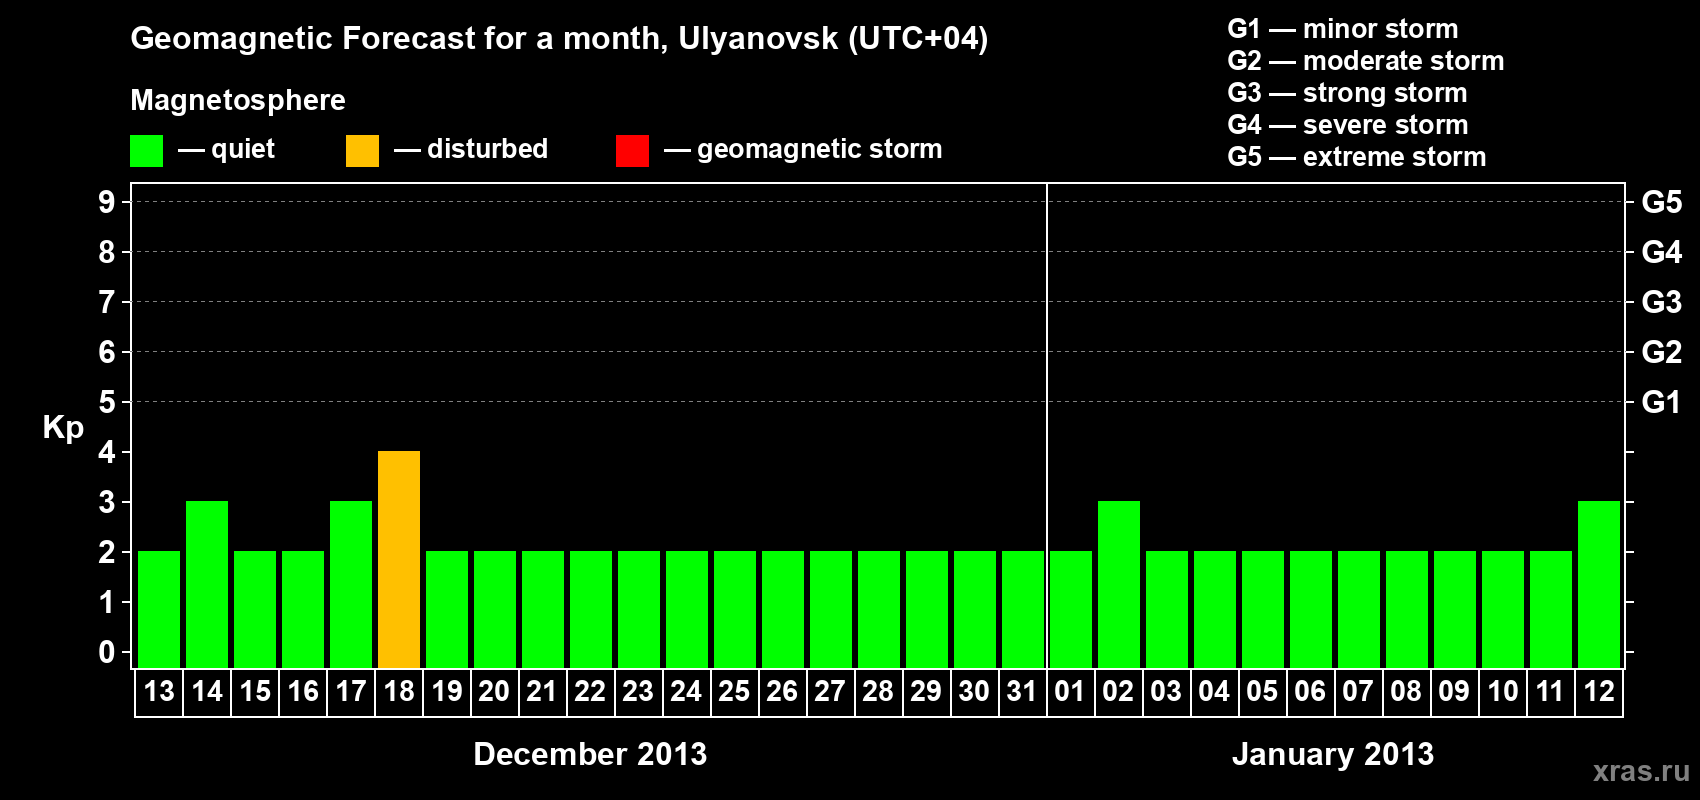Click the red geomagnetic storm legend swatch
Screen dimensions: 1700x800
pyautogui.click(x=632, y=151)
